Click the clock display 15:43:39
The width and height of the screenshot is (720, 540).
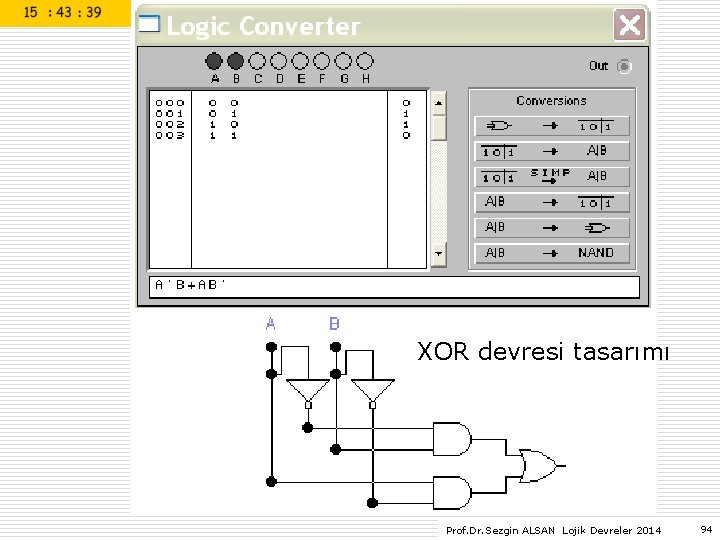point(62,12)
